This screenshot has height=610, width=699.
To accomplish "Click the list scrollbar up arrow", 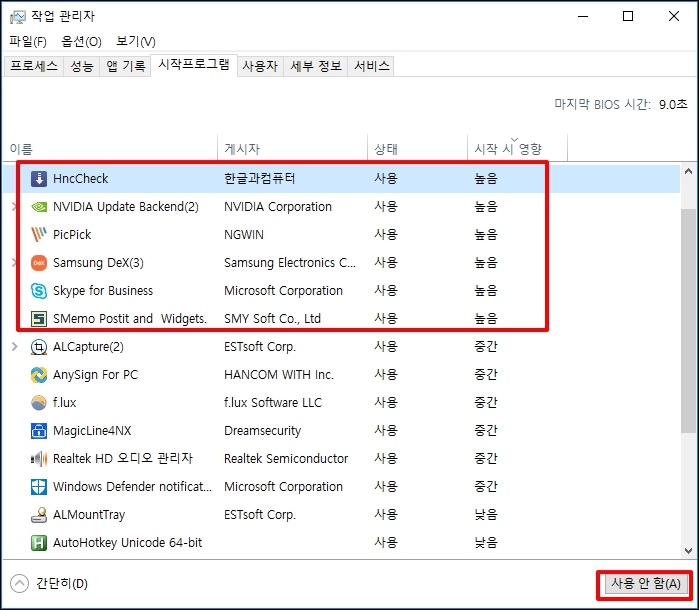I will pos(688,172).
